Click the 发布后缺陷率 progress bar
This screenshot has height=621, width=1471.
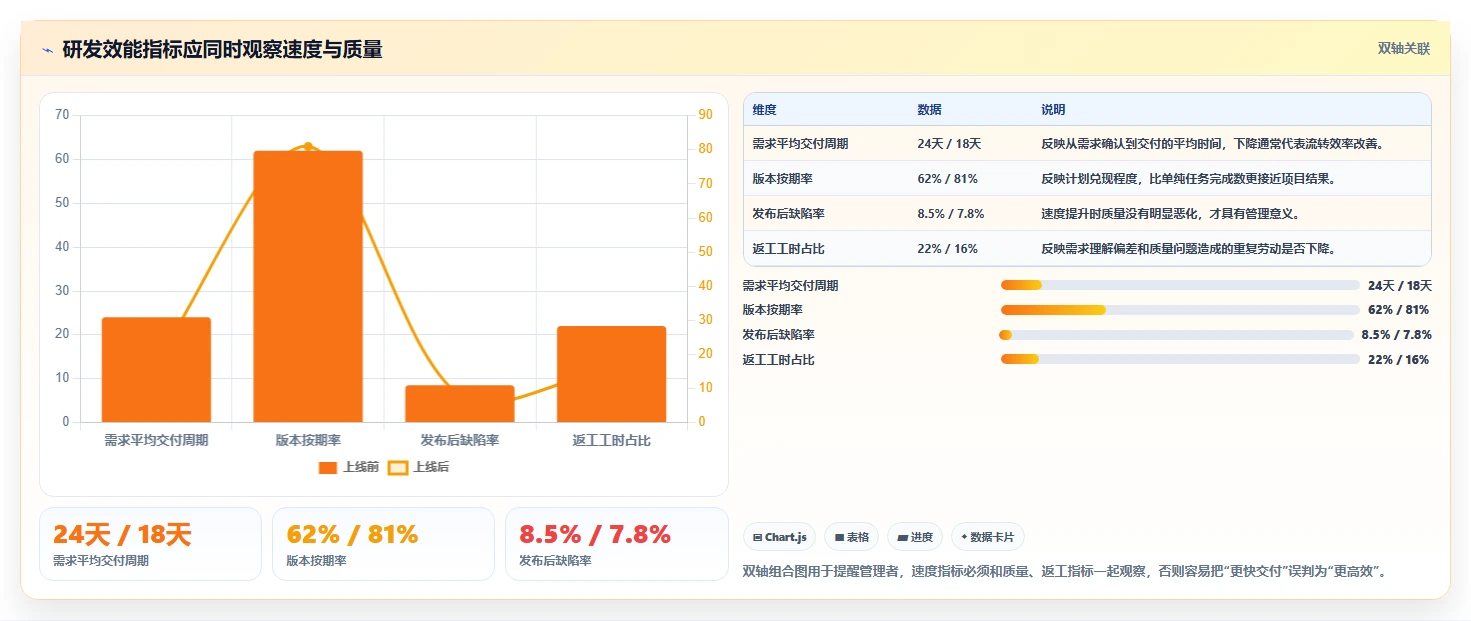click(x=1177, y=335)
